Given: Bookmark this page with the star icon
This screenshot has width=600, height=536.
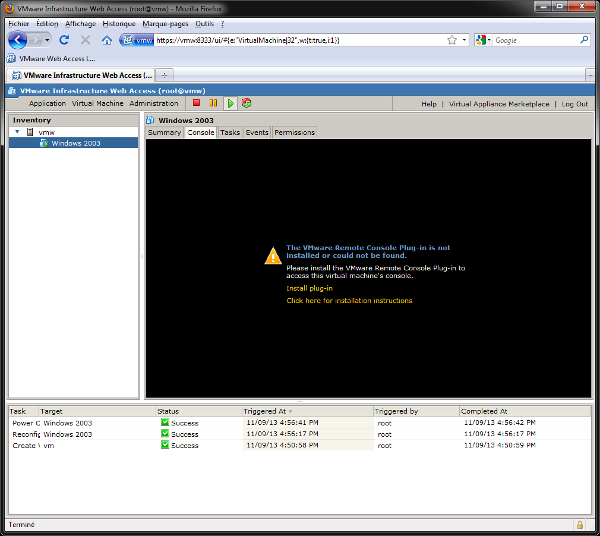Looking at the screenshot, I should 452,40.
